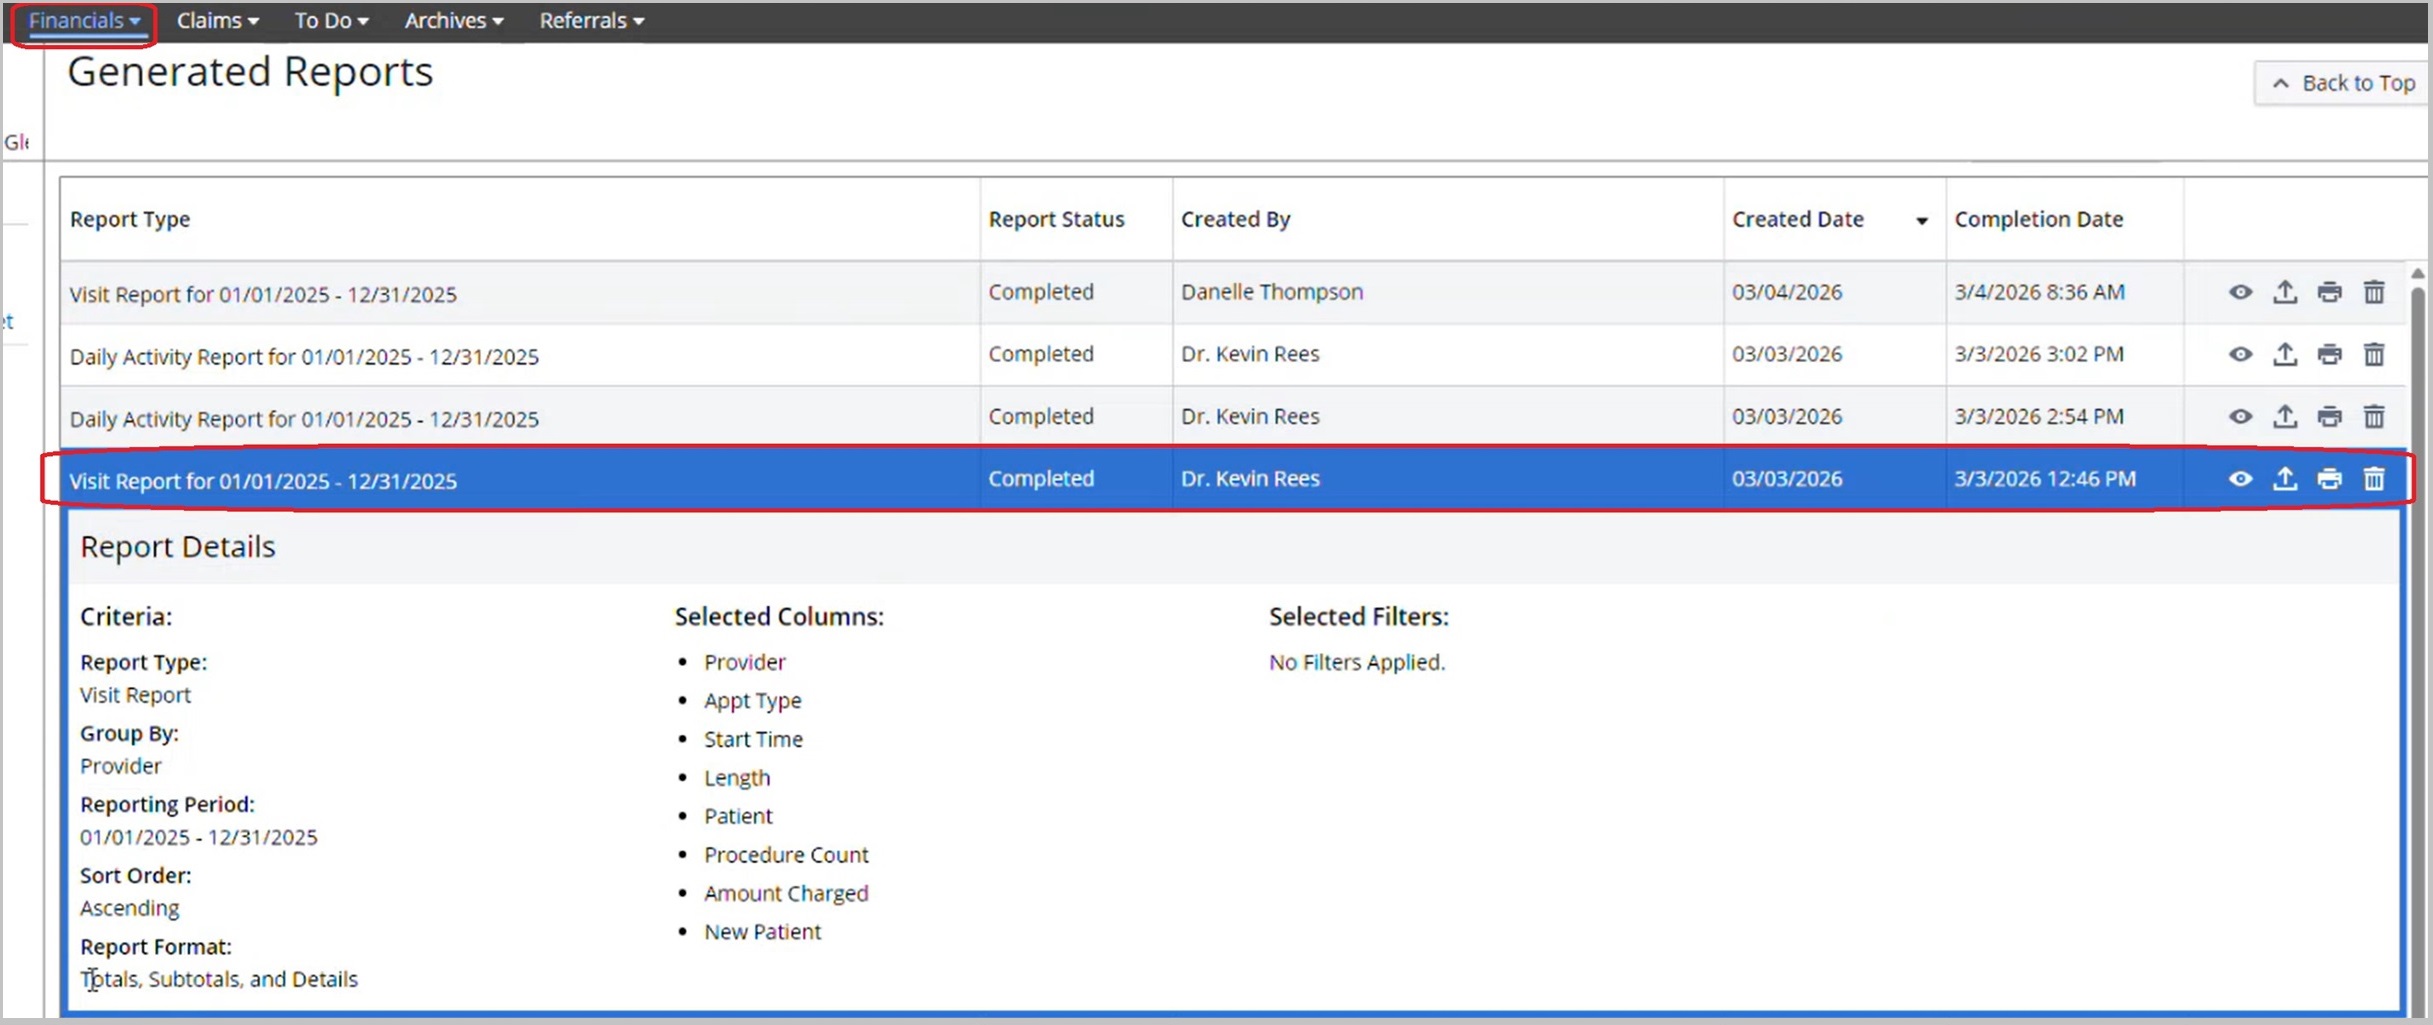
Task: Open the Financials dropdown menu
Action: tap(84, 21)
